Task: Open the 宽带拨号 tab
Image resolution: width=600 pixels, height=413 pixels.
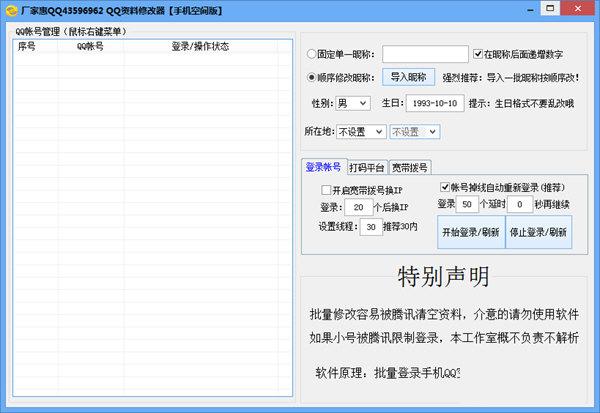Action: (x=410, y=167)
